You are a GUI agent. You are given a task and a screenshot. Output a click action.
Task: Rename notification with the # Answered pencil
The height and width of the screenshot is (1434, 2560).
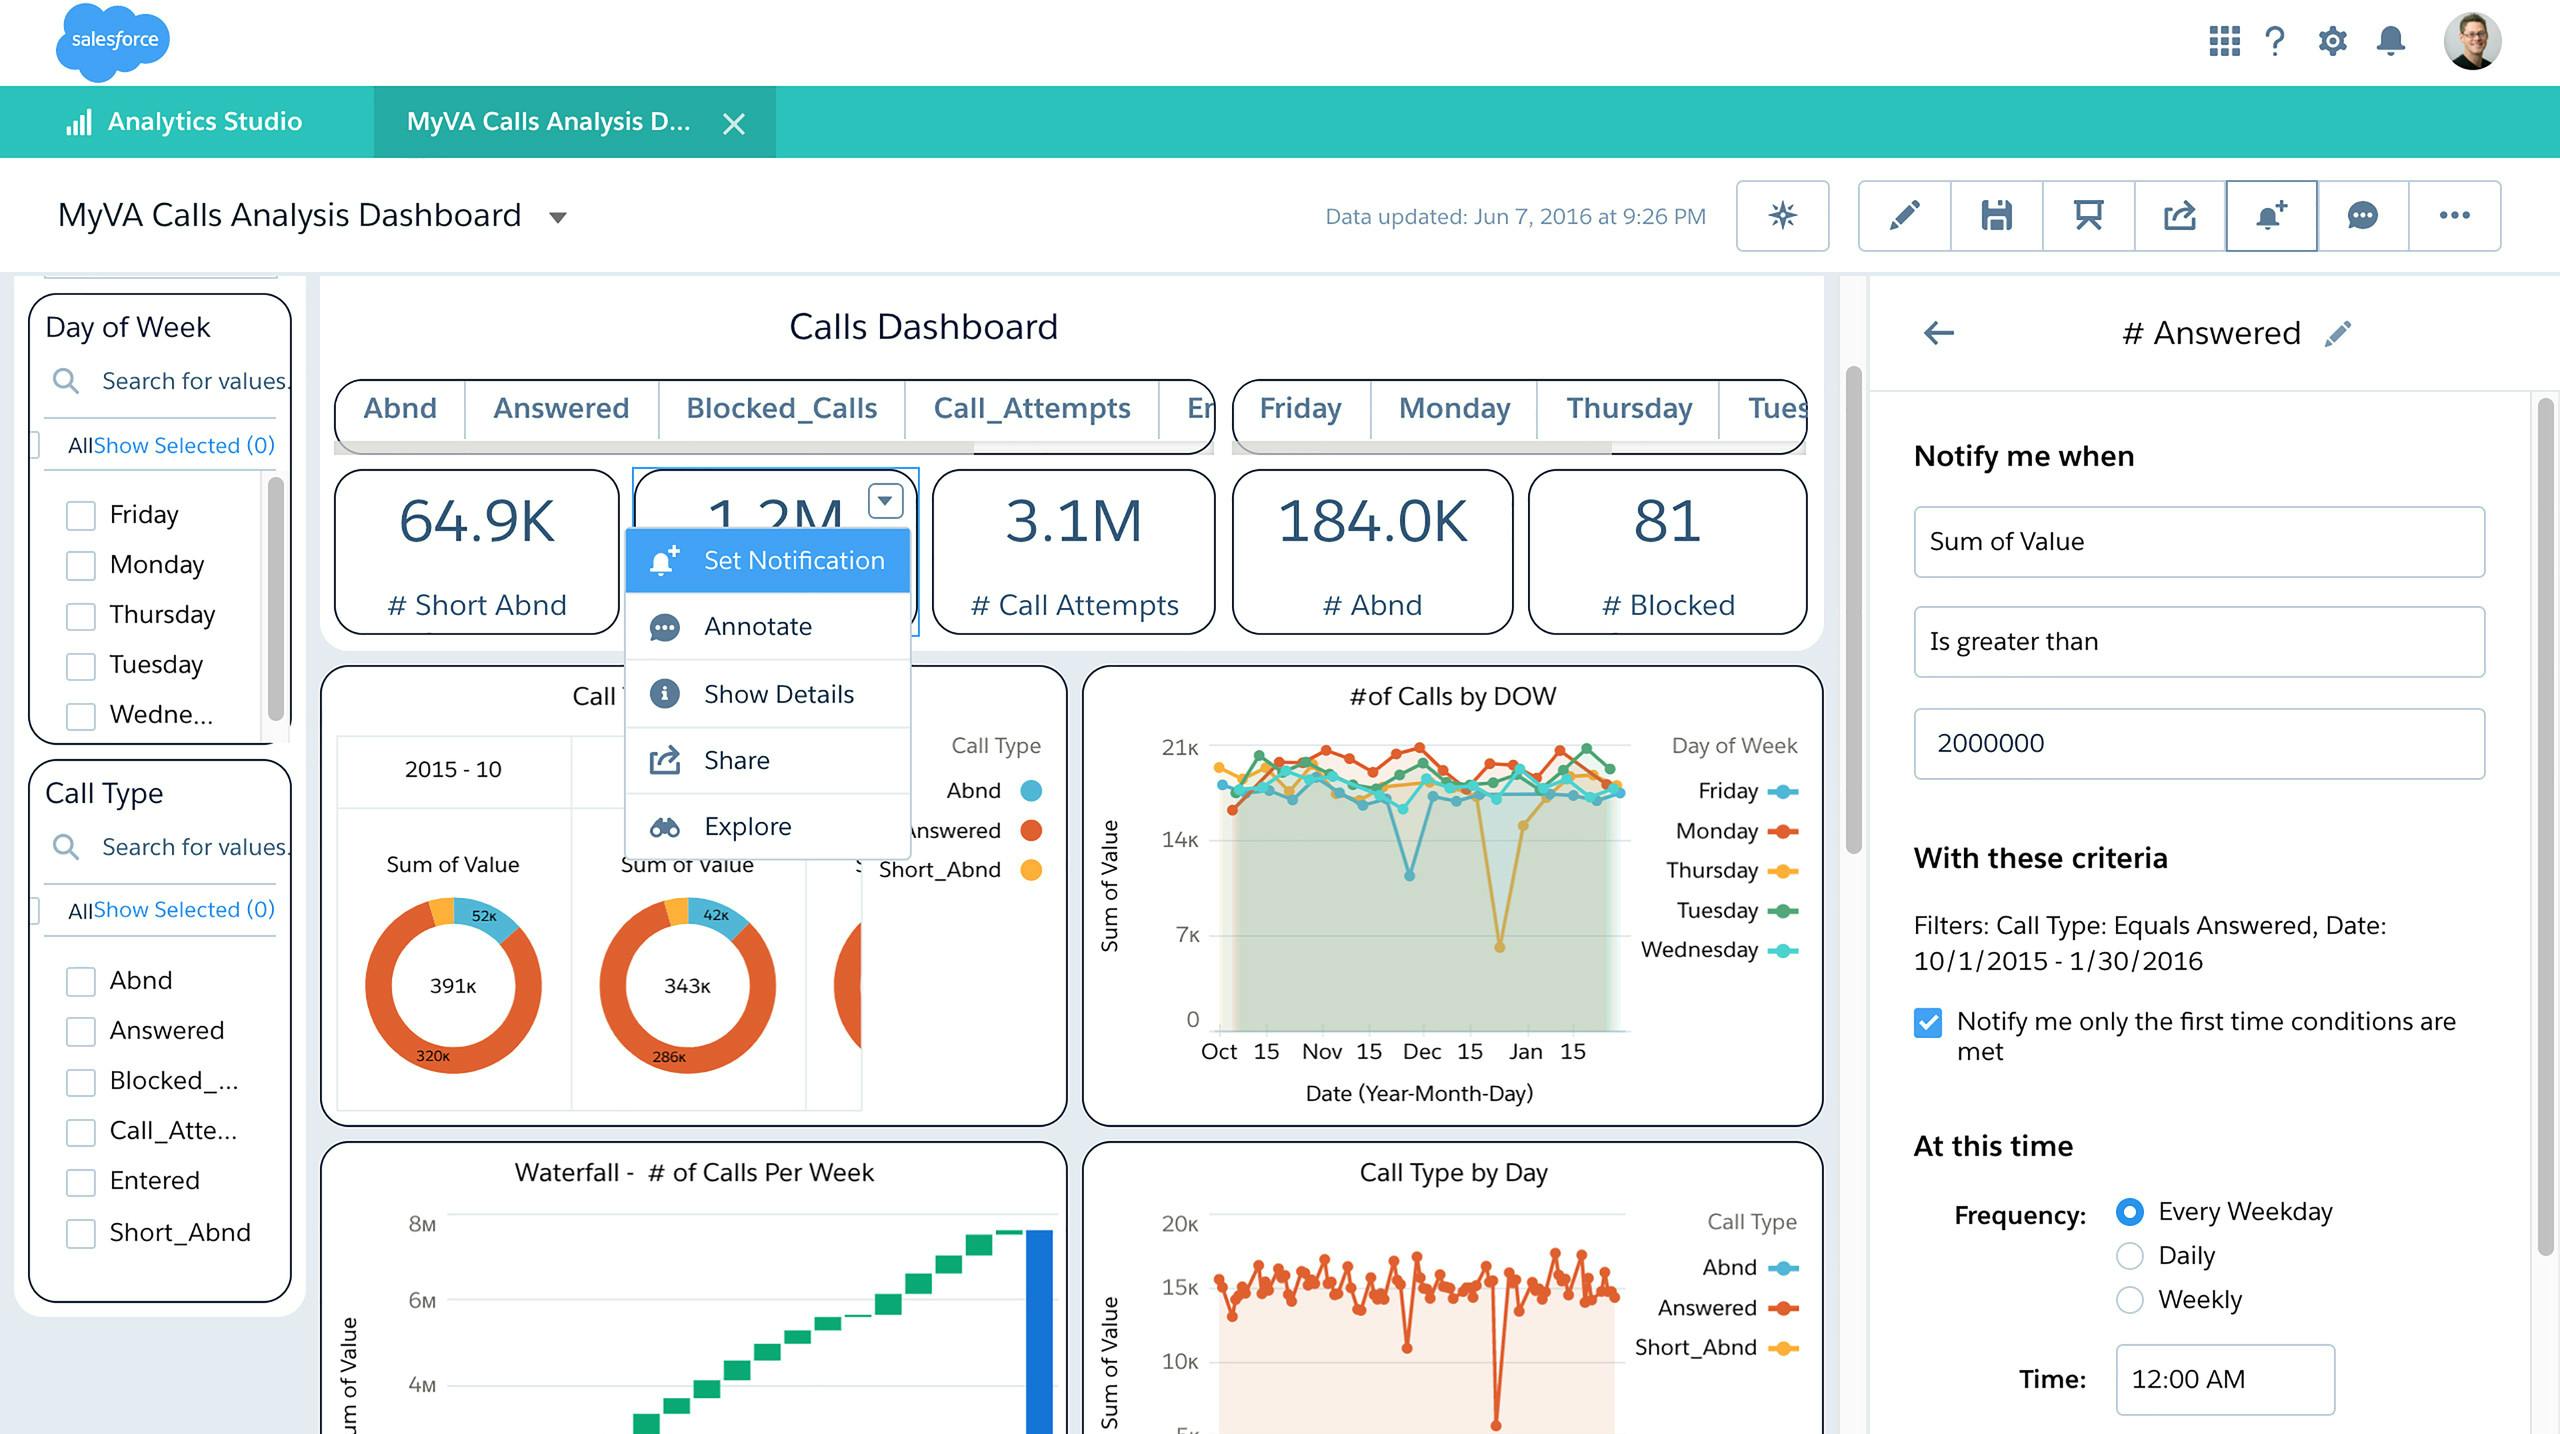coord(2338,333)
